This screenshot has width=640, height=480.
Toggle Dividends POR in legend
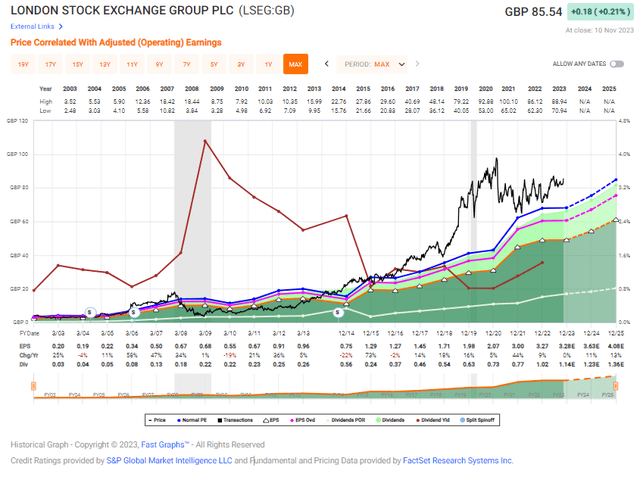click(x=345, y=420)
